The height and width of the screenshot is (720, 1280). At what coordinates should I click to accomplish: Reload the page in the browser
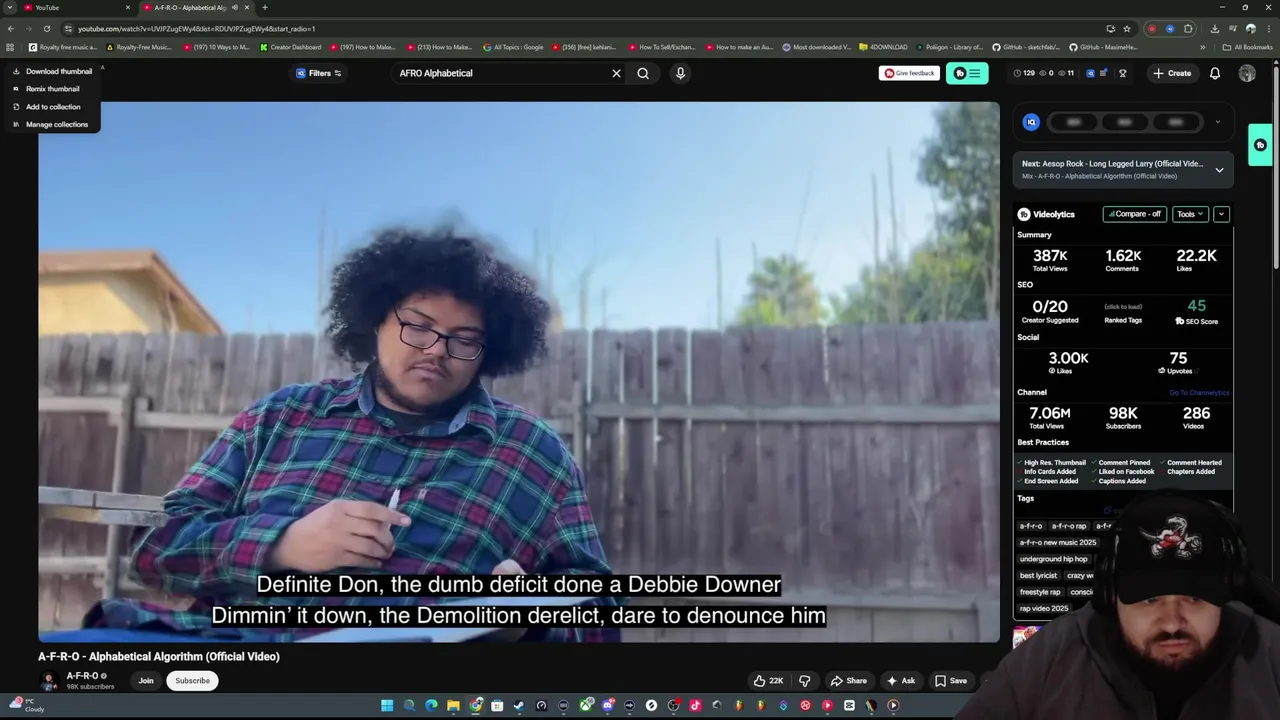(x=46, y=29)
